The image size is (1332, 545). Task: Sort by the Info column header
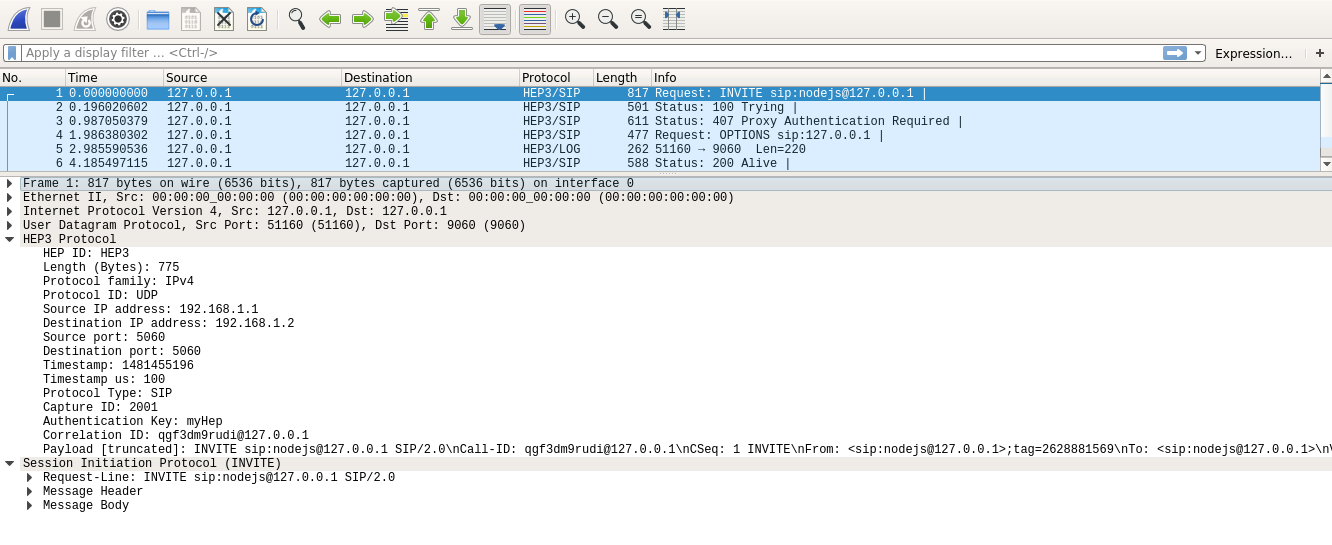985,77
